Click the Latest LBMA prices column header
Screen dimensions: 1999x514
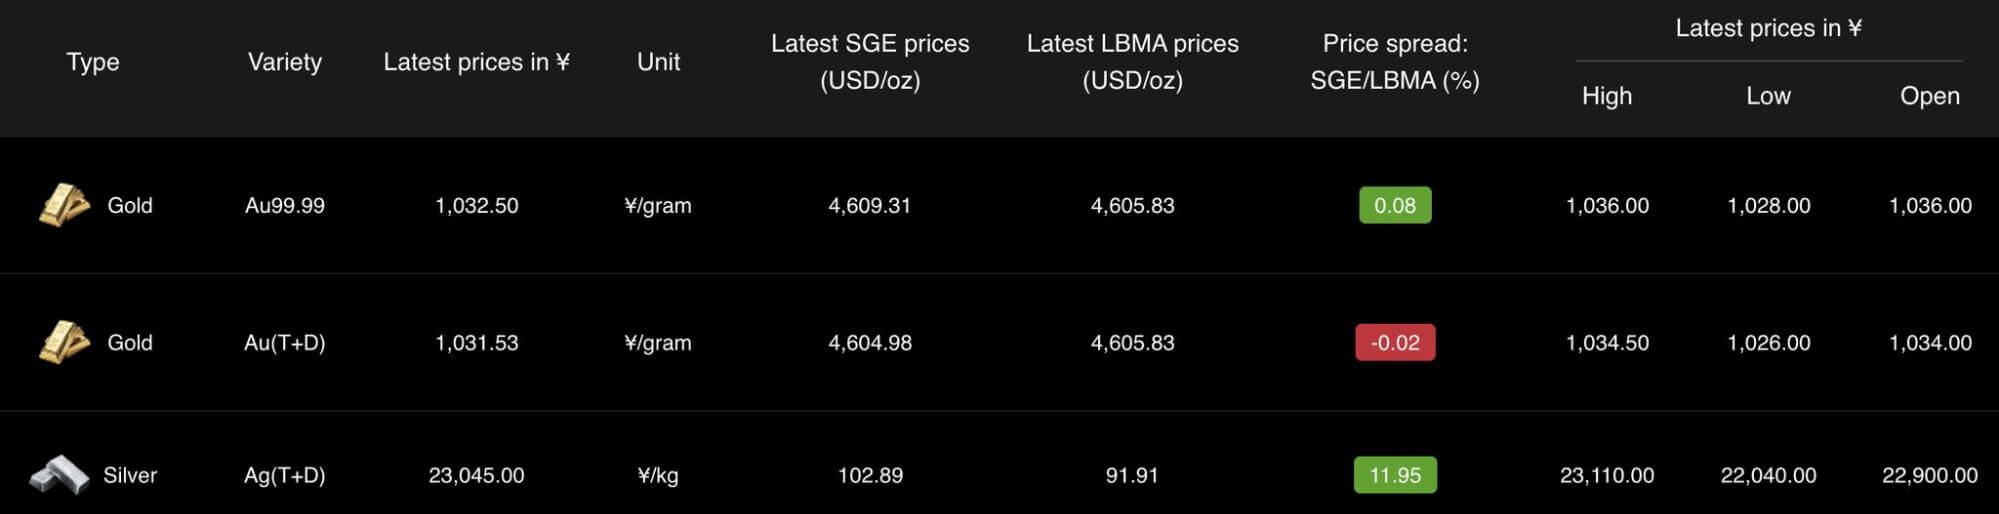tap(1132, 62)
